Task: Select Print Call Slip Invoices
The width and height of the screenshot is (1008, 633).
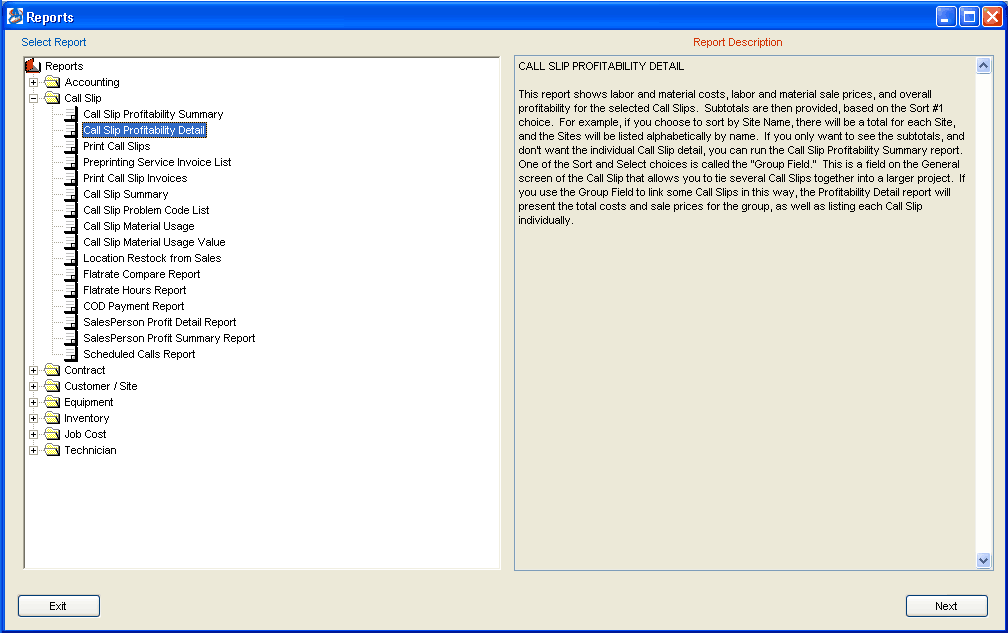Action: pos(135,179)
